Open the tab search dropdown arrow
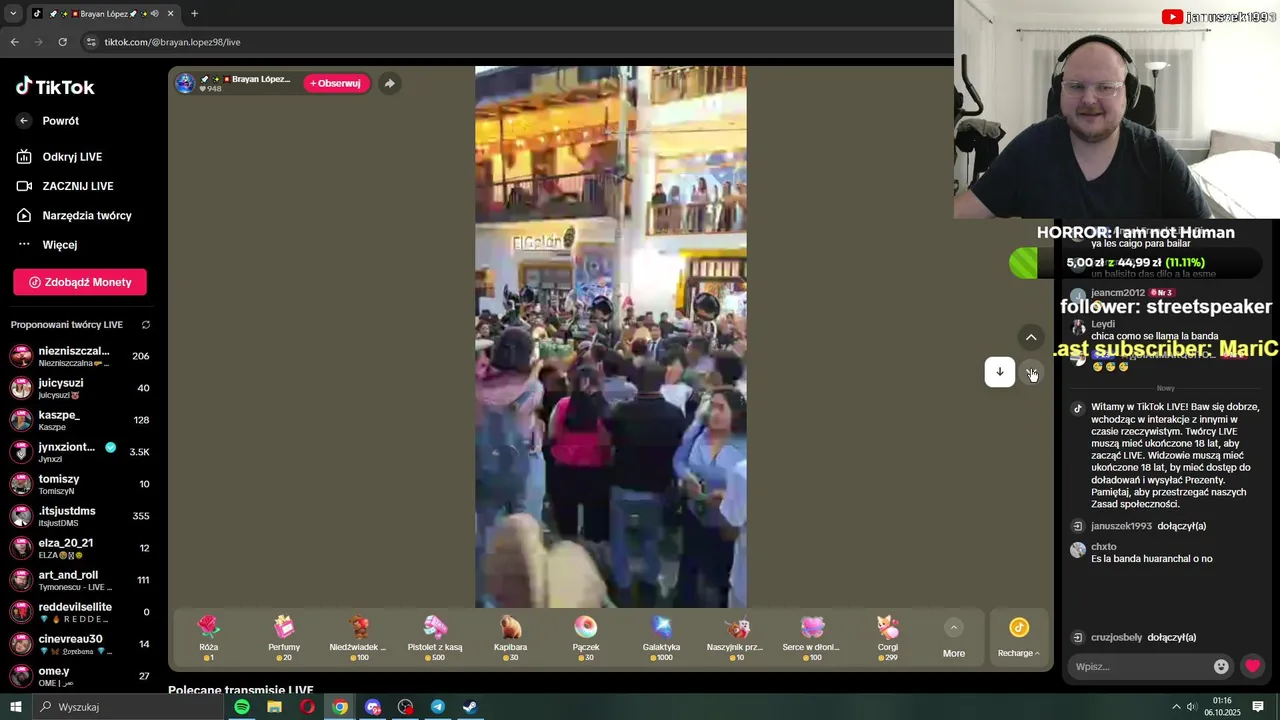This screenshot has width=1280, height=720. (x=13, y=14)
